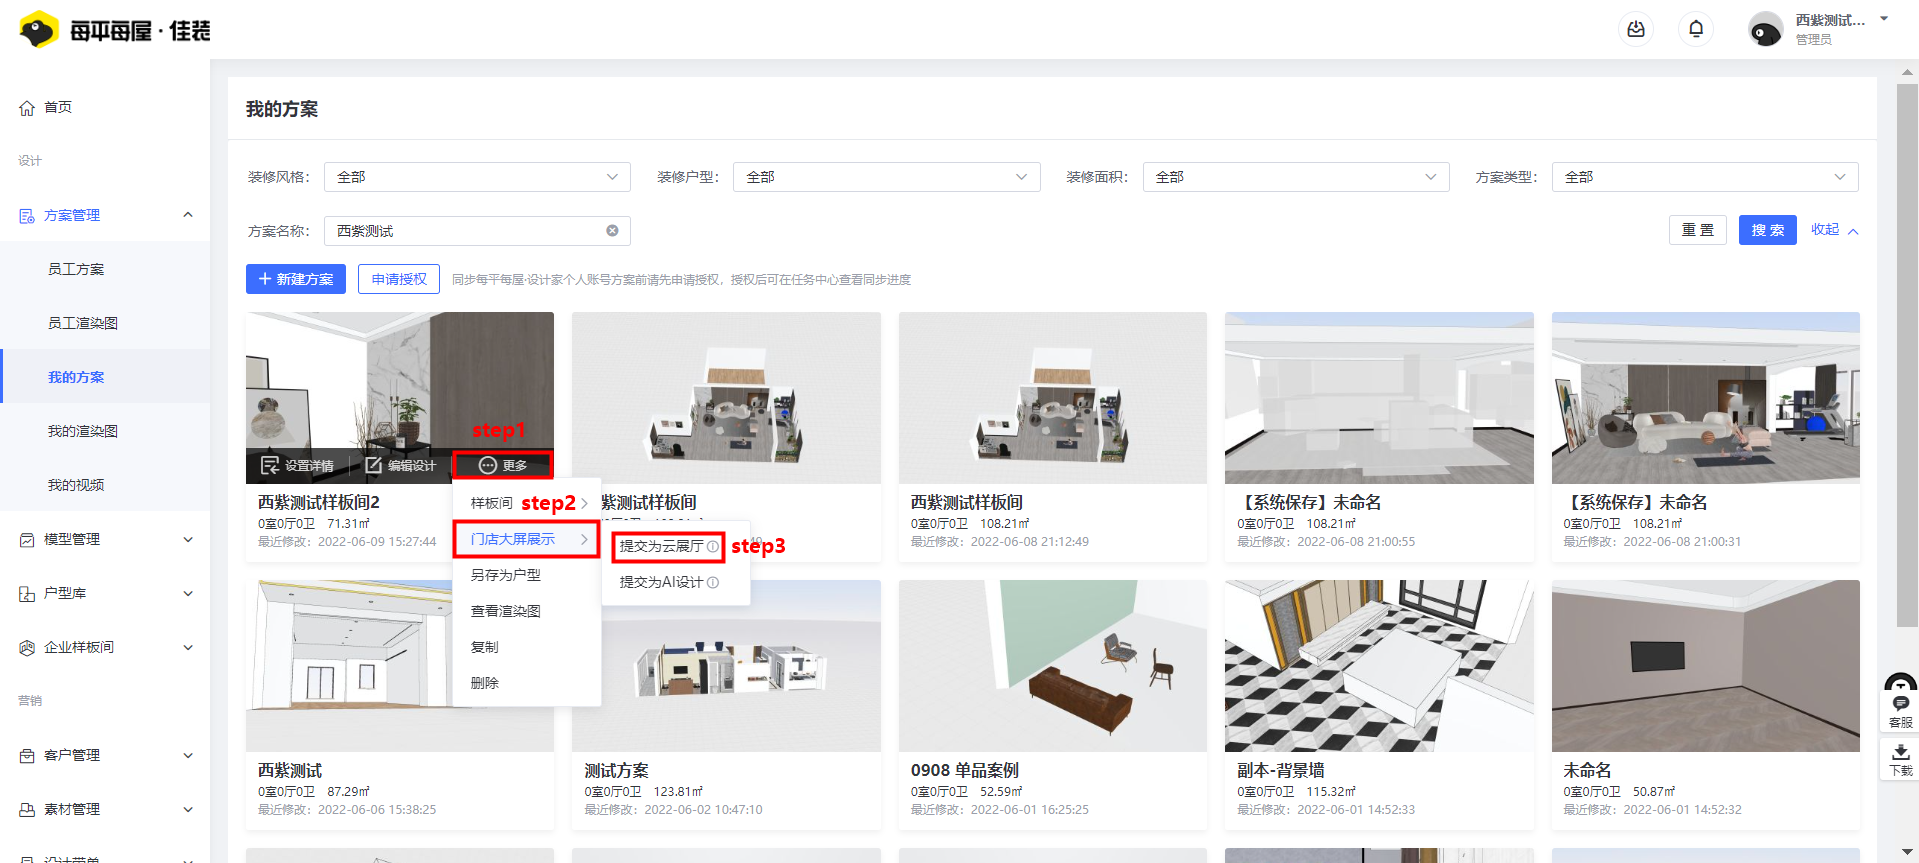The width and height of the screenshot is (1919, 863).
Task: Open the 装修风格 dropdown
Action: 477,177
